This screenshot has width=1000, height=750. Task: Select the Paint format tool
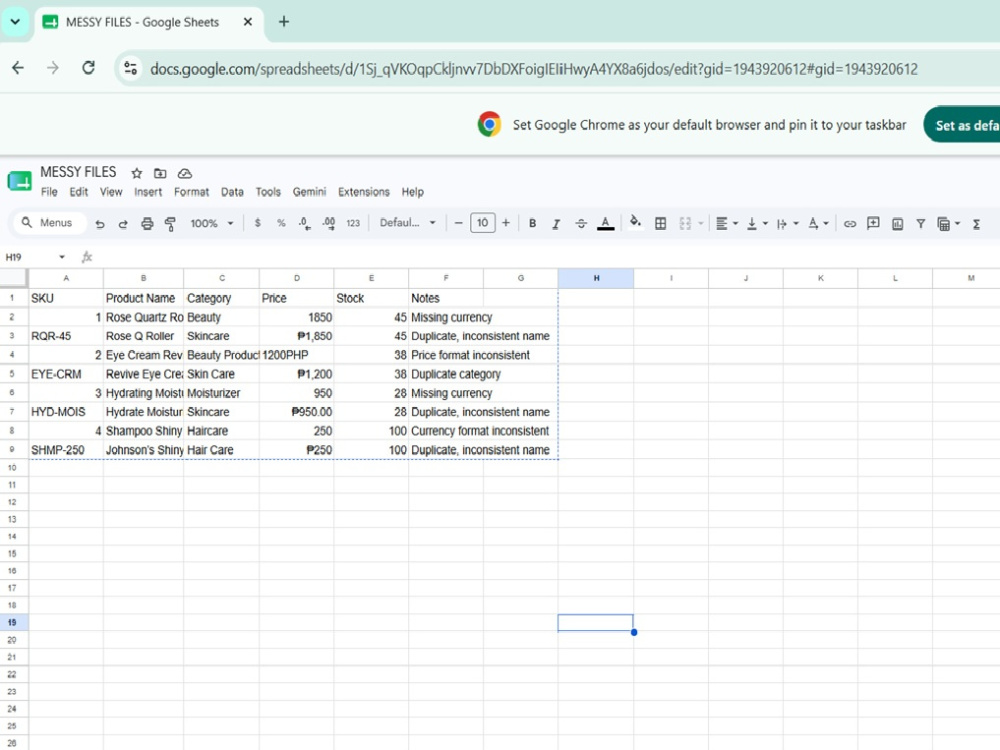tap(170, 224)
